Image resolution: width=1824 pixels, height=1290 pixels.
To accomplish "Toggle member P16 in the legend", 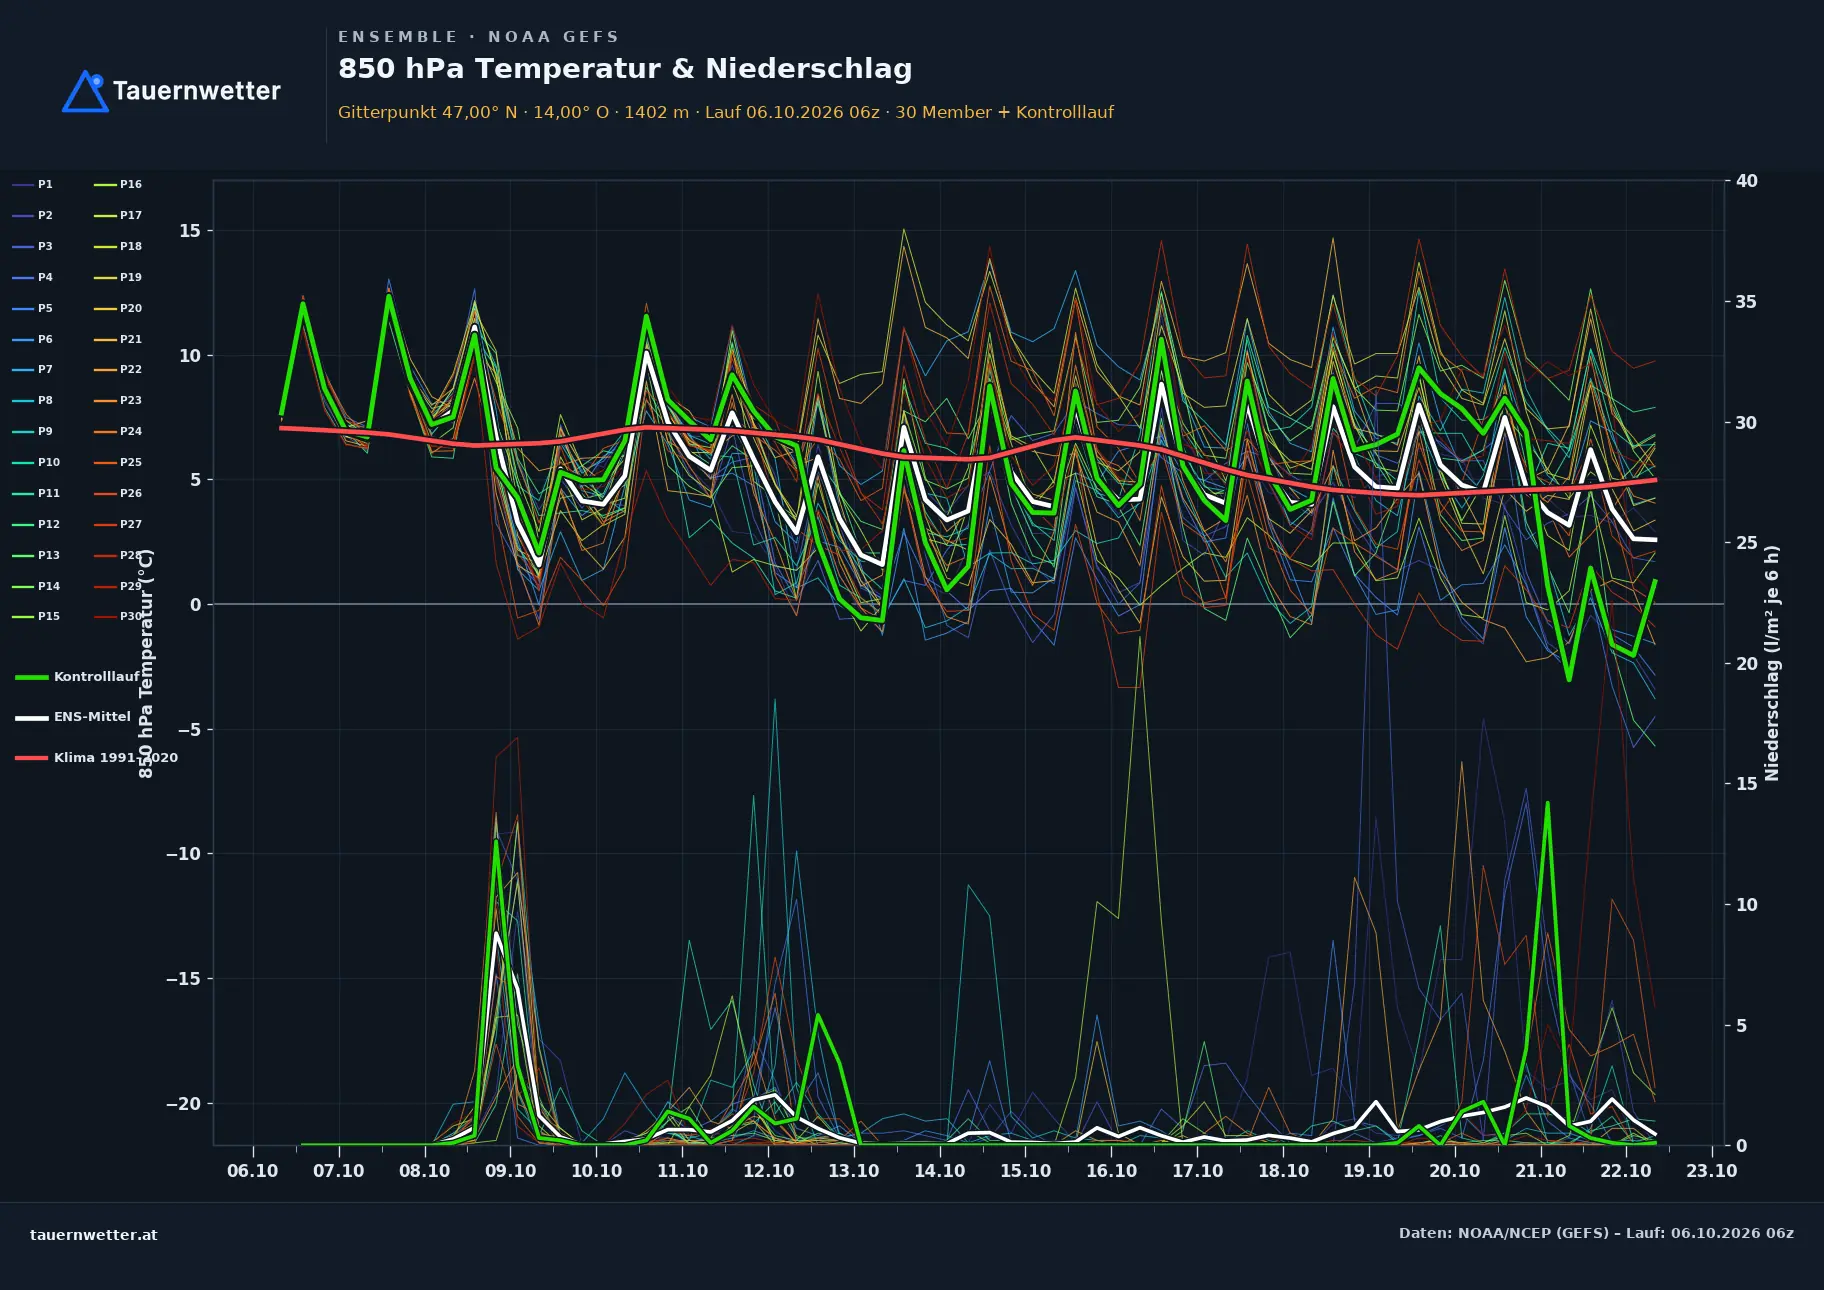I will [118, 184].
